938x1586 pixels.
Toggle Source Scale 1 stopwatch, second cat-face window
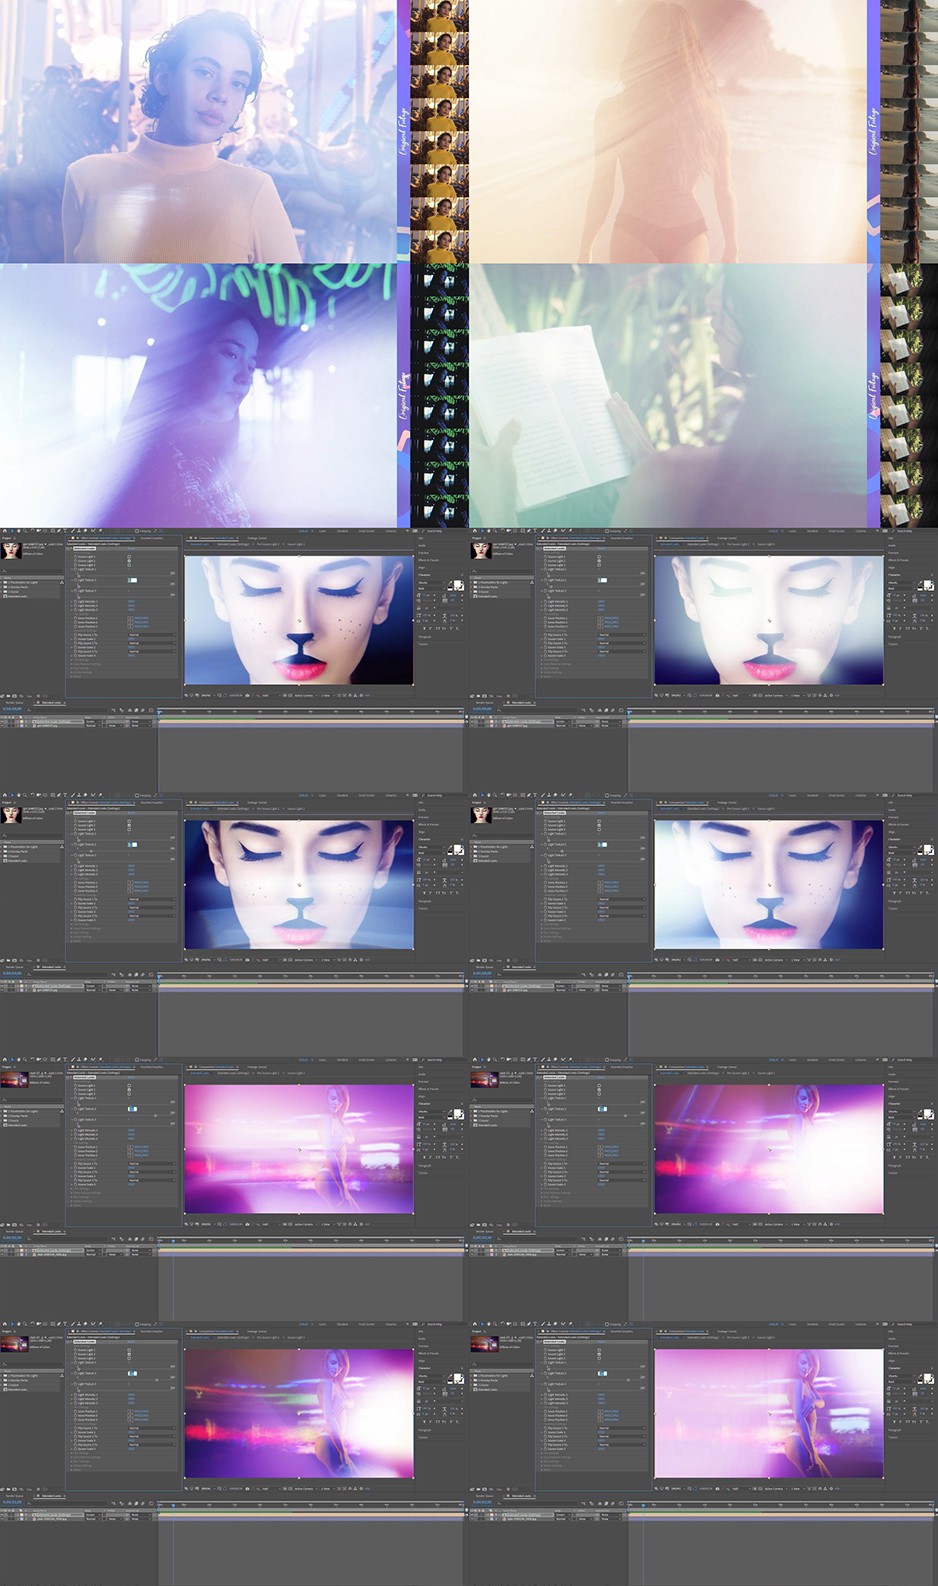point(545,639)
